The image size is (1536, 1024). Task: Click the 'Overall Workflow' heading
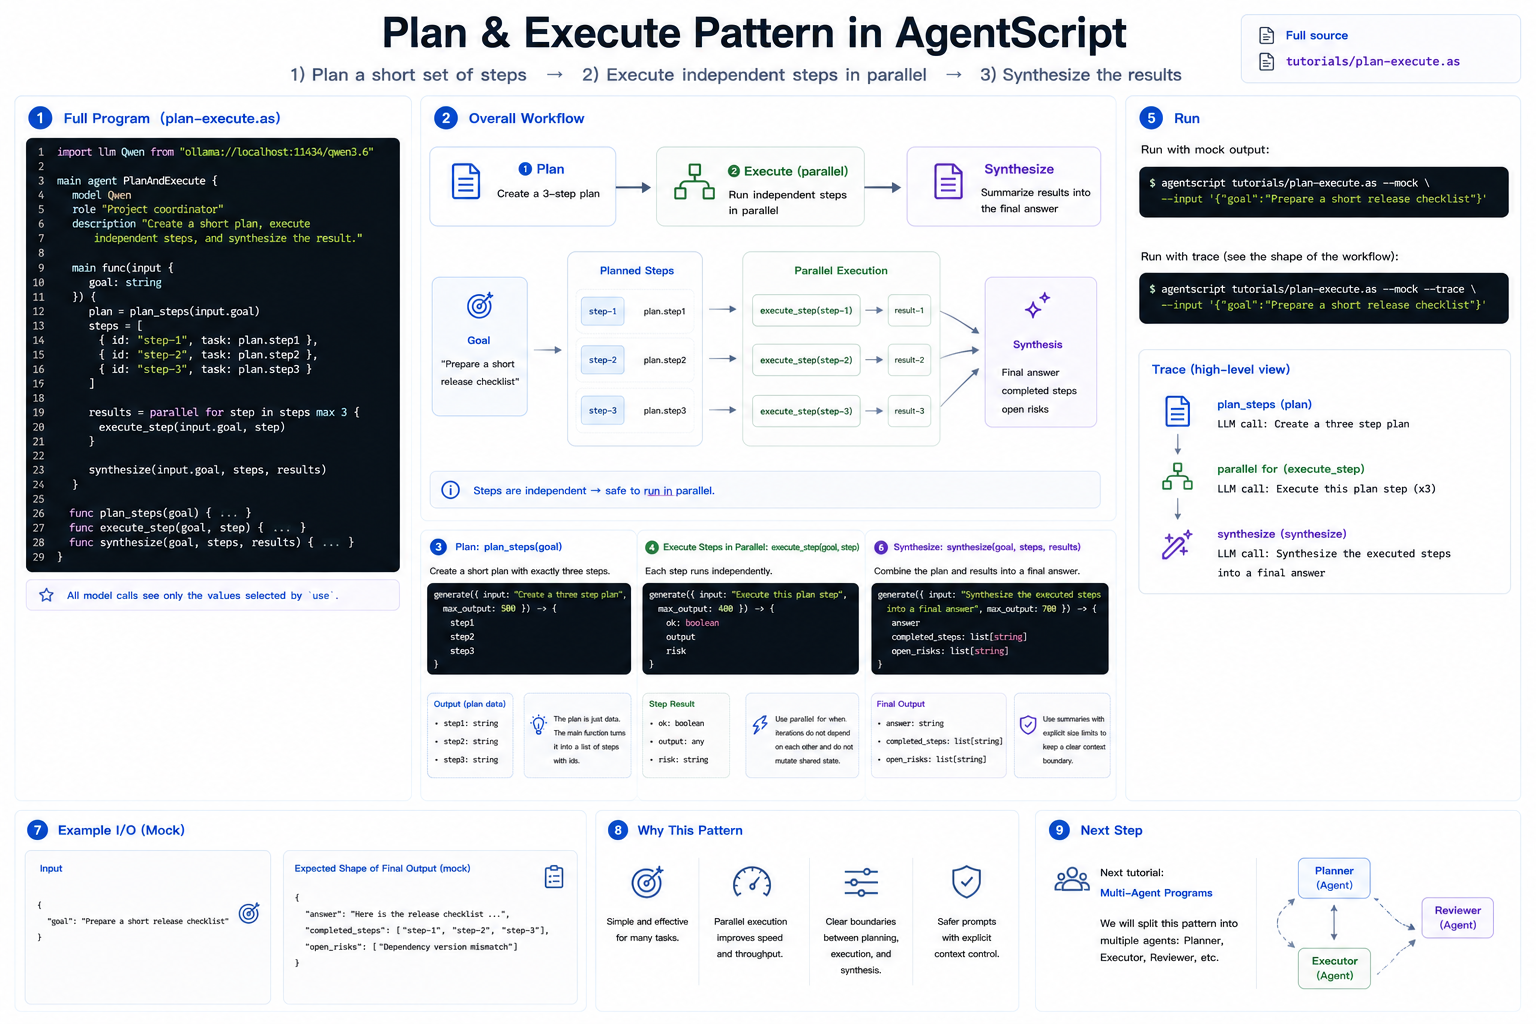526,118
